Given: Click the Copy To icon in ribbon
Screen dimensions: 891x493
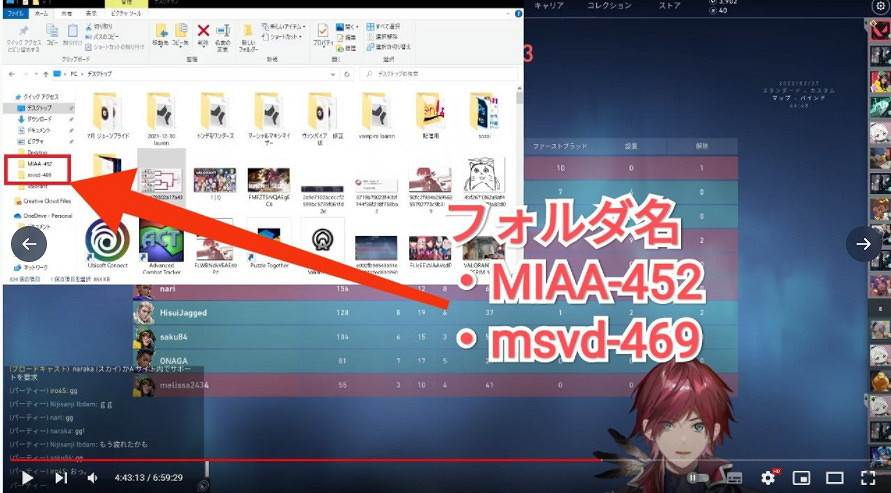Looking at the screenshot, I should (181, 31).
